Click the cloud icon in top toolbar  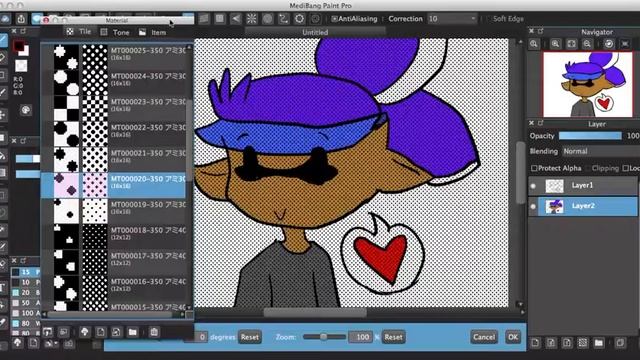(5, 19)
